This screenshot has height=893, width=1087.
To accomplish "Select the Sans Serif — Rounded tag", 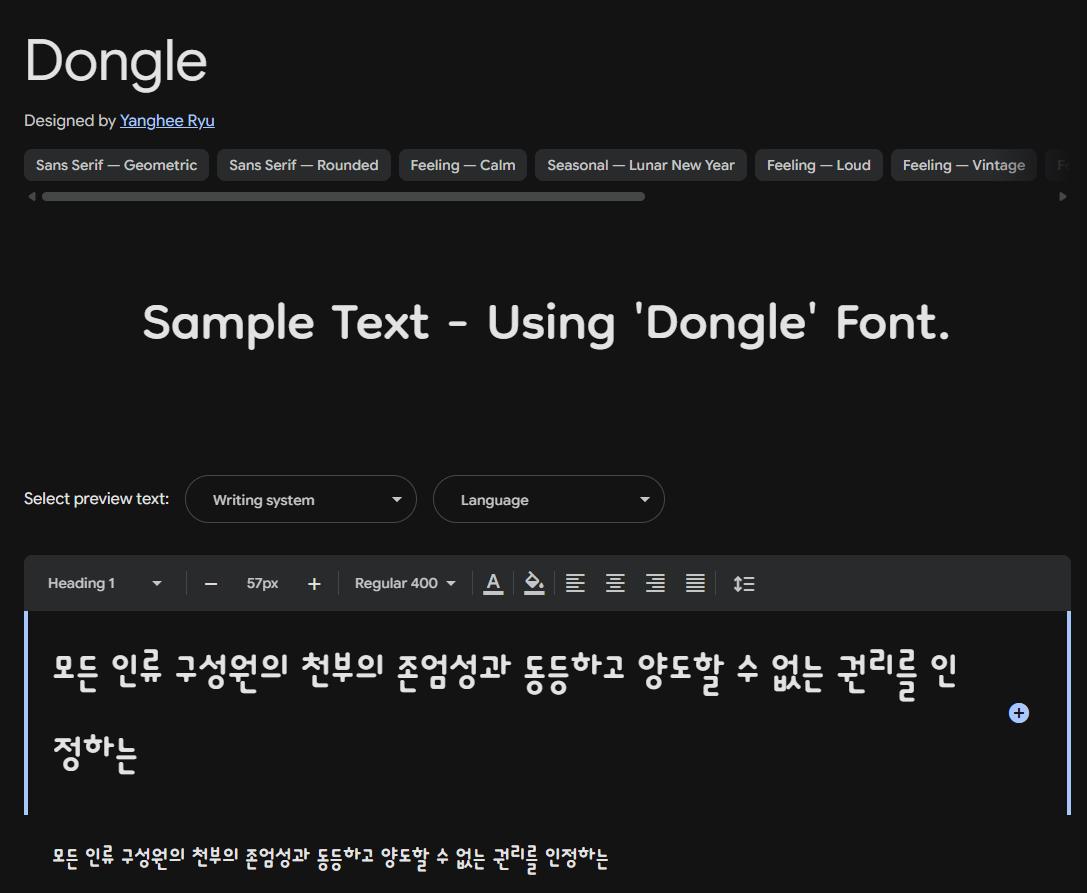I will click(304, 165).
